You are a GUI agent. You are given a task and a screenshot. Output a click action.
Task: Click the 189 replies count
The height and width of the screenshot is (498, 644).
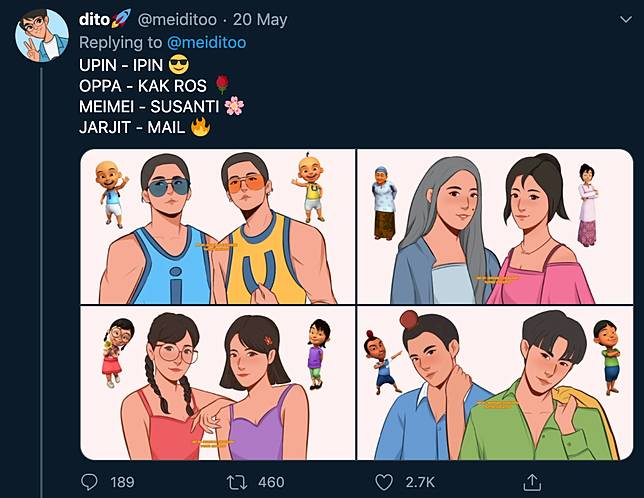122,482
